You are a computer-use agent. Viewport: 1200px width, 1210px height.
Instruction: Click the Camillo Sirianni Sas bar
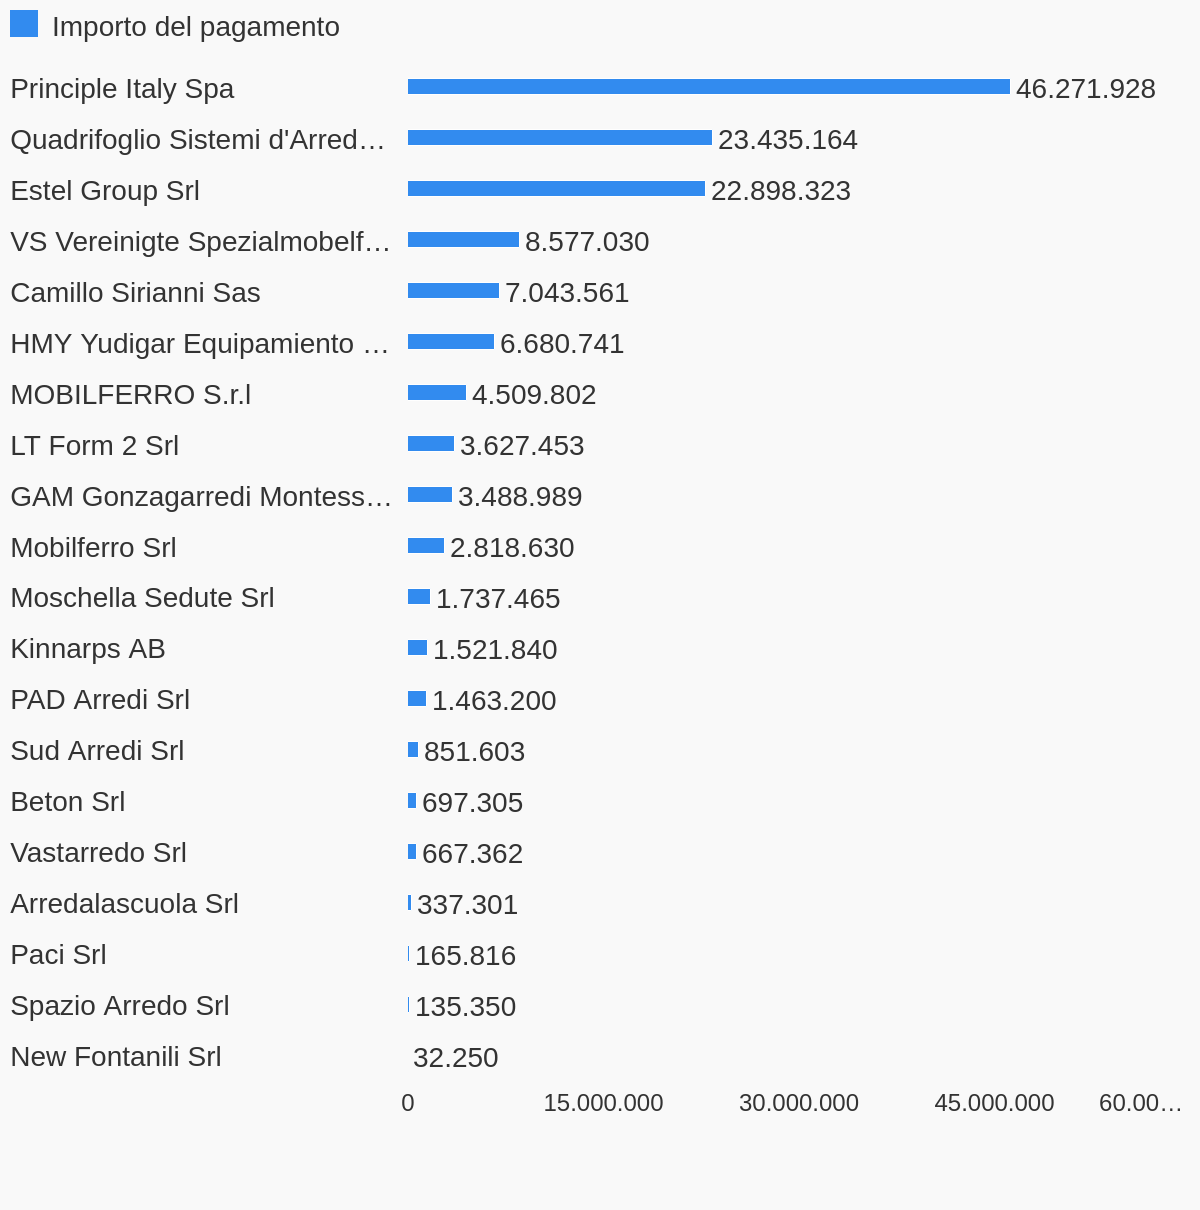point(453,291)
